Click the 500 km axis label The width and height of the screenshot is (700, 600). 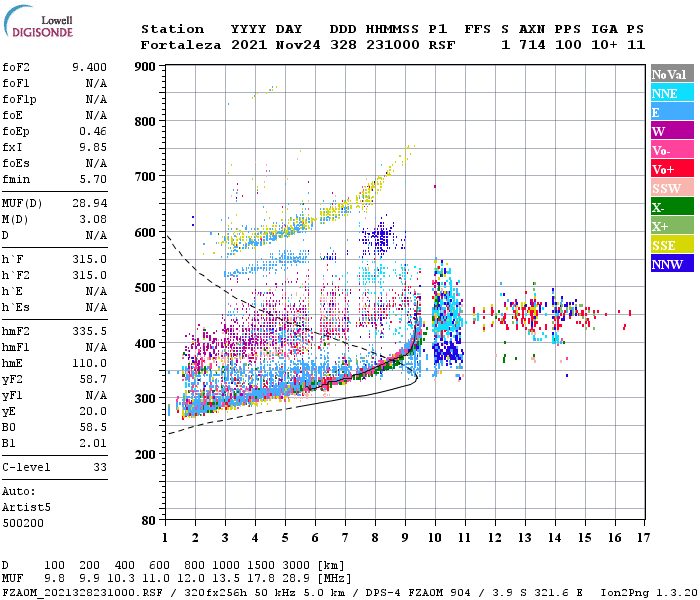click(145, 288)
